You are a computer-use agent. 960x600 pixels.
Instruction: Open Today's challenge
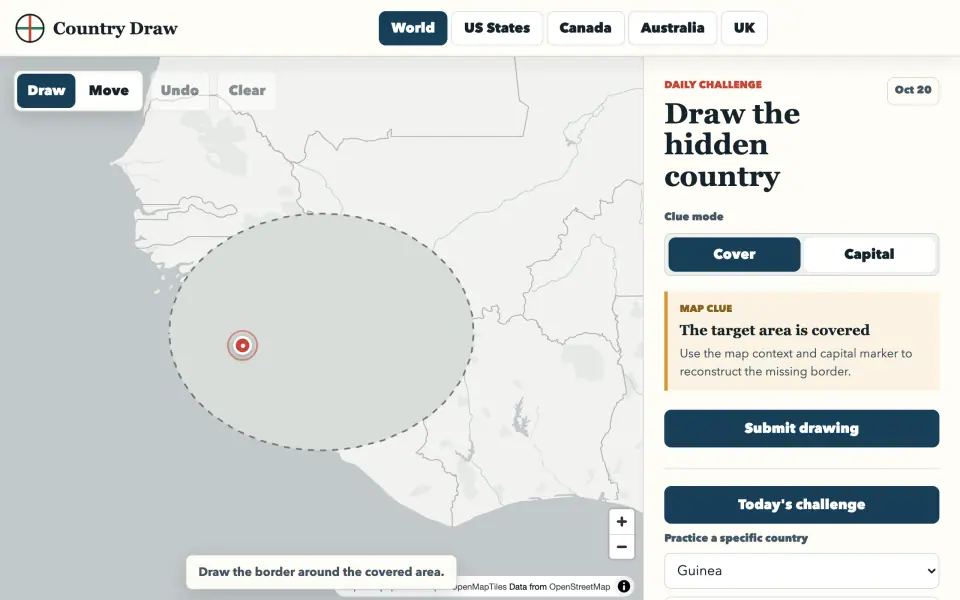[x=801, y=504]
